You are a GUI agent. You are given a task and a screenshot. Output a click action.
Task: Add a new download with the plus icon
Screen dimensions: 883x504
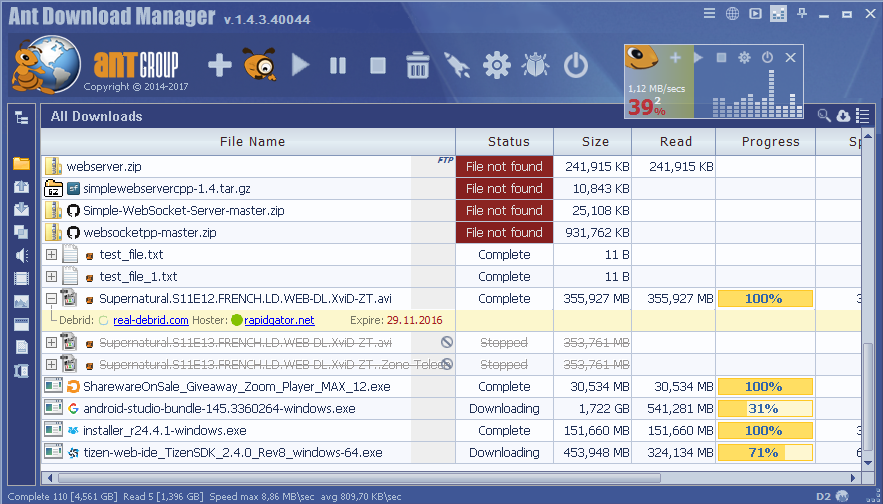click(220, 65)
